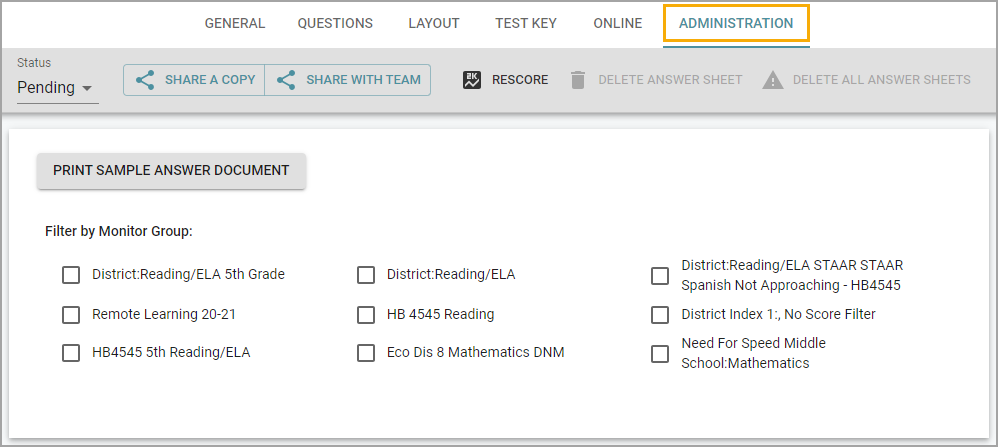Click the trash can Delete Answer Sheet icon
This screenshot has width=998, height=447.
(x=578, y=80)
